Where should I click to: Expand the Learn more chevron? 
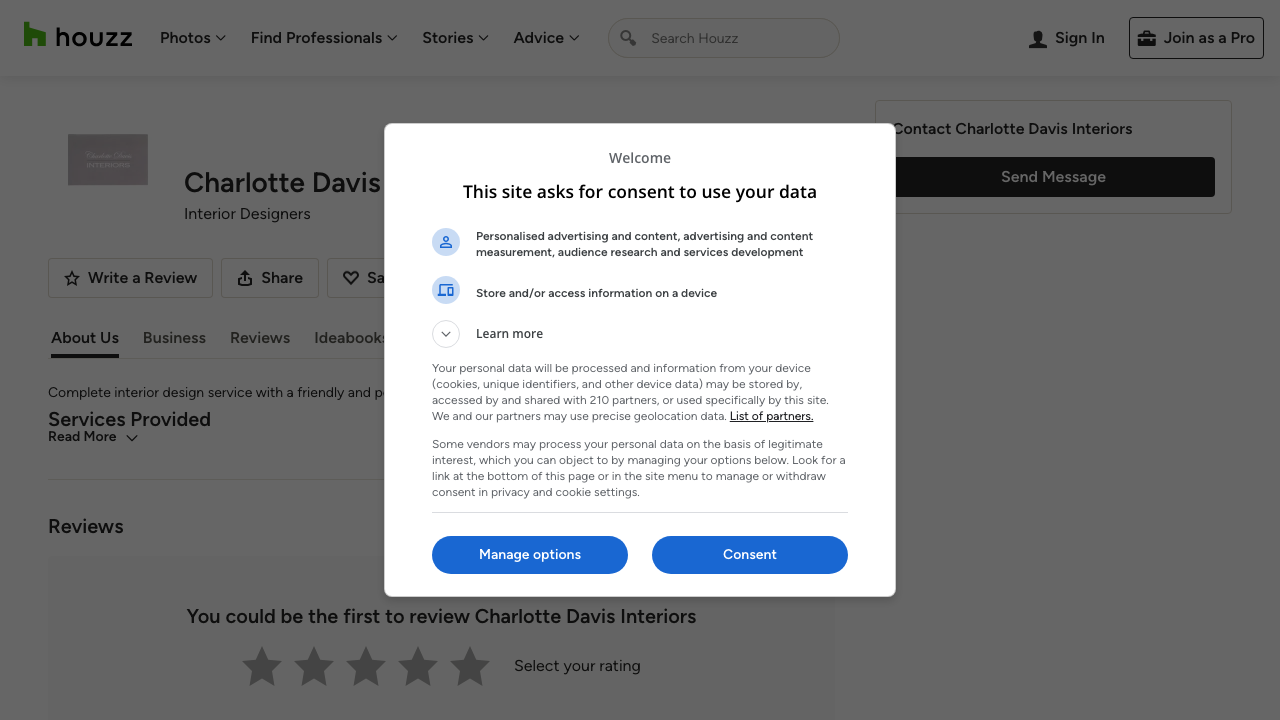446,334
